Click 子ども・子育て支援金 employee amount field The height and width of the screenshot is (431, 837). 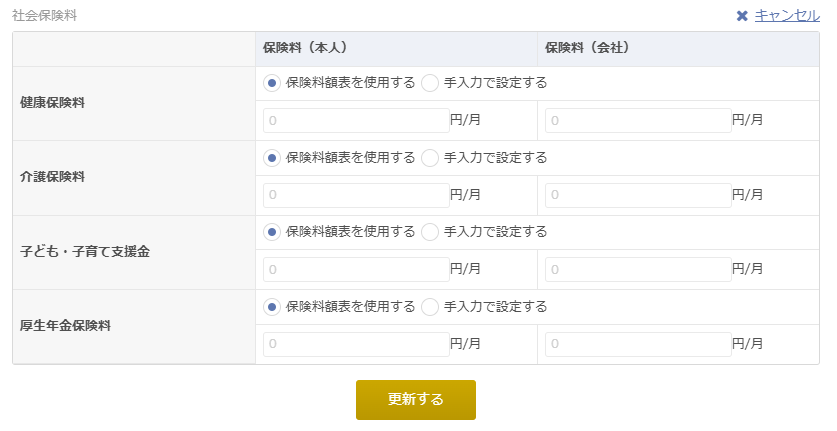356,270
